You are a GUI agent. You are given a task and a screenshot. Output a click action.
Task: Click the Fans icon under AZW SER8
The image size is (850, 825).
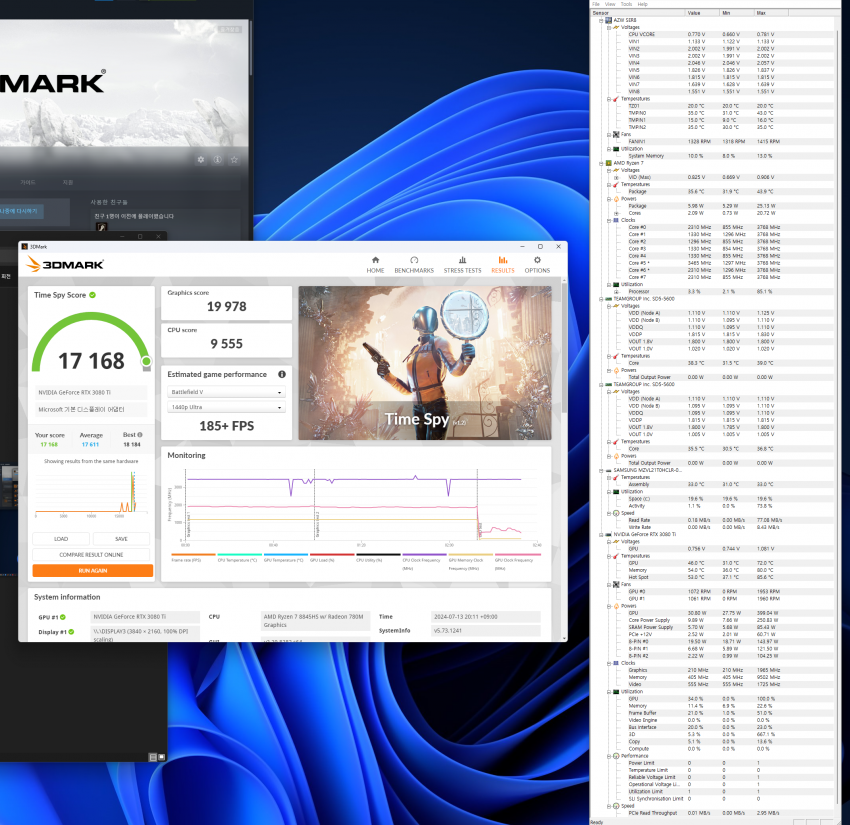[x=616, y=134]
